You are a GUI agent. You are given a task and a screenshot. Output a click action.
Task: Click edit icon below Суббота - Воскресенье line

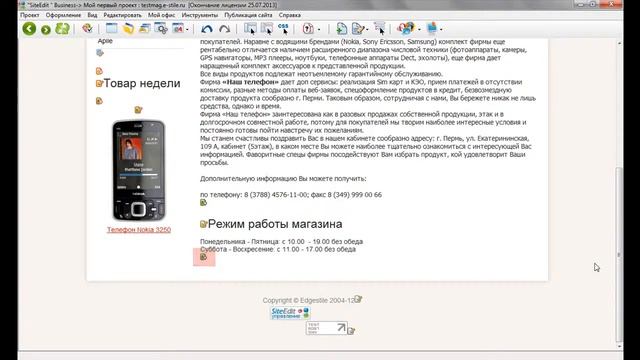pyautogui.click(x=204, y=257)
